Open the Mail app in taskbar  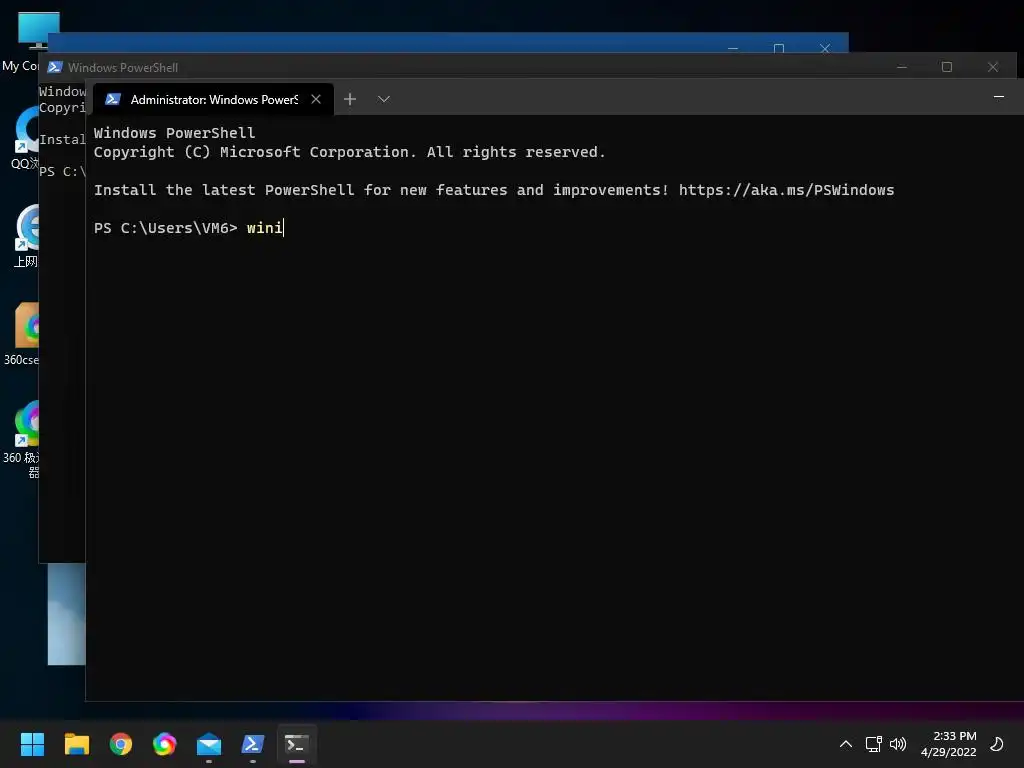click(x=209, y=744)
